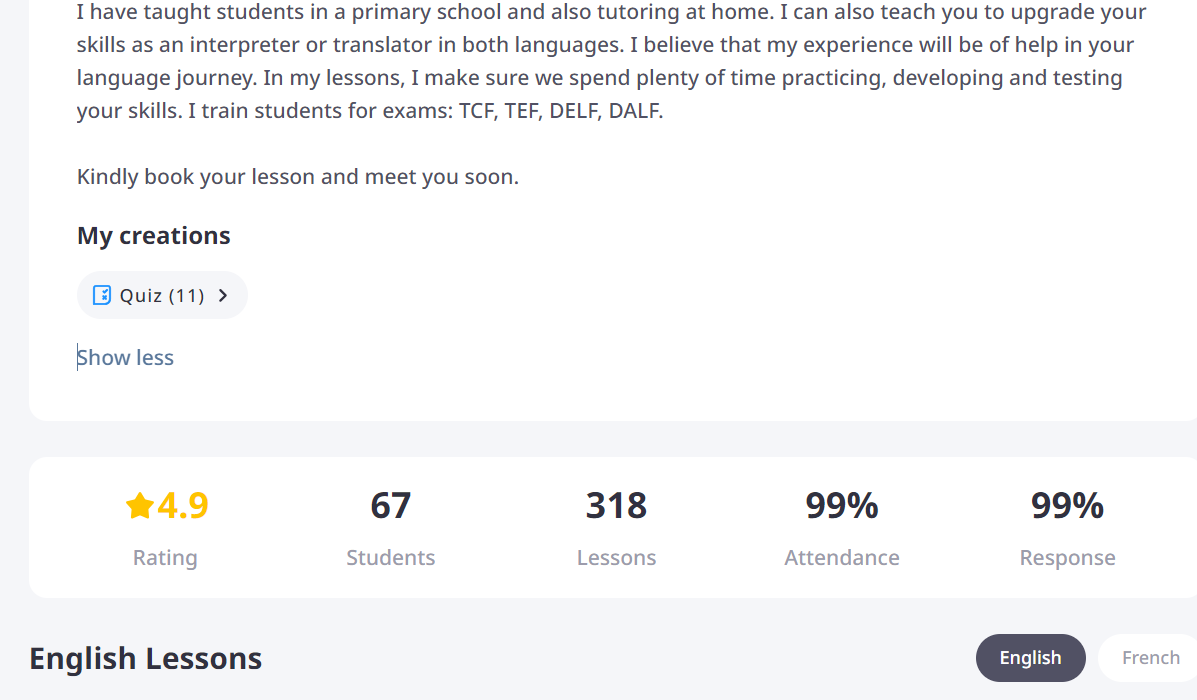Image resolution: width=1197 pixels, height=700 pixels.
Task: Expand the Quiz chevron arrow
Action: [x=223, y=295]
